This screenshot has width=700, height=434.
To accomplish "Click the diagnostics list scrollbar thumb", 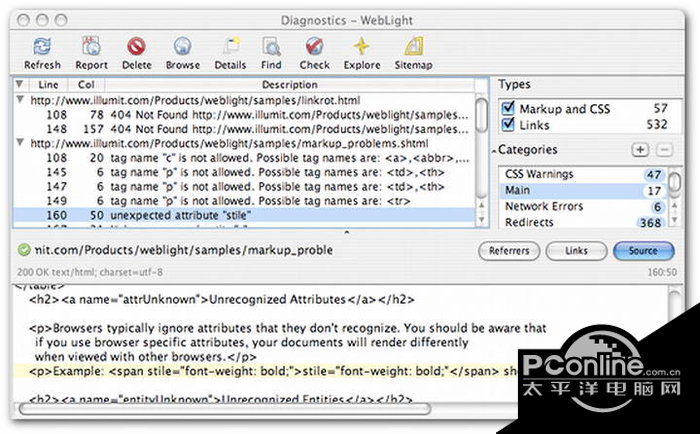I will point(482,115).
